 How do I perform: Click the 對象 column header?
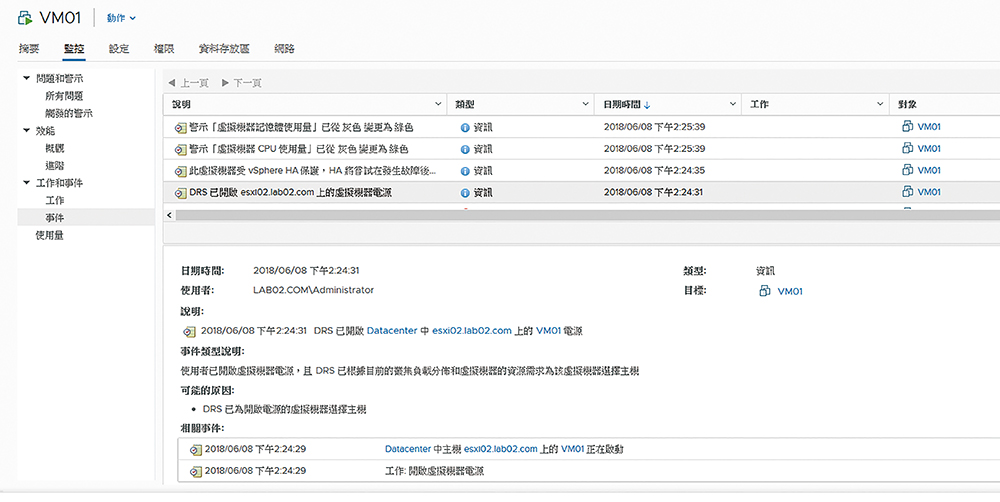tap(907, 104)
